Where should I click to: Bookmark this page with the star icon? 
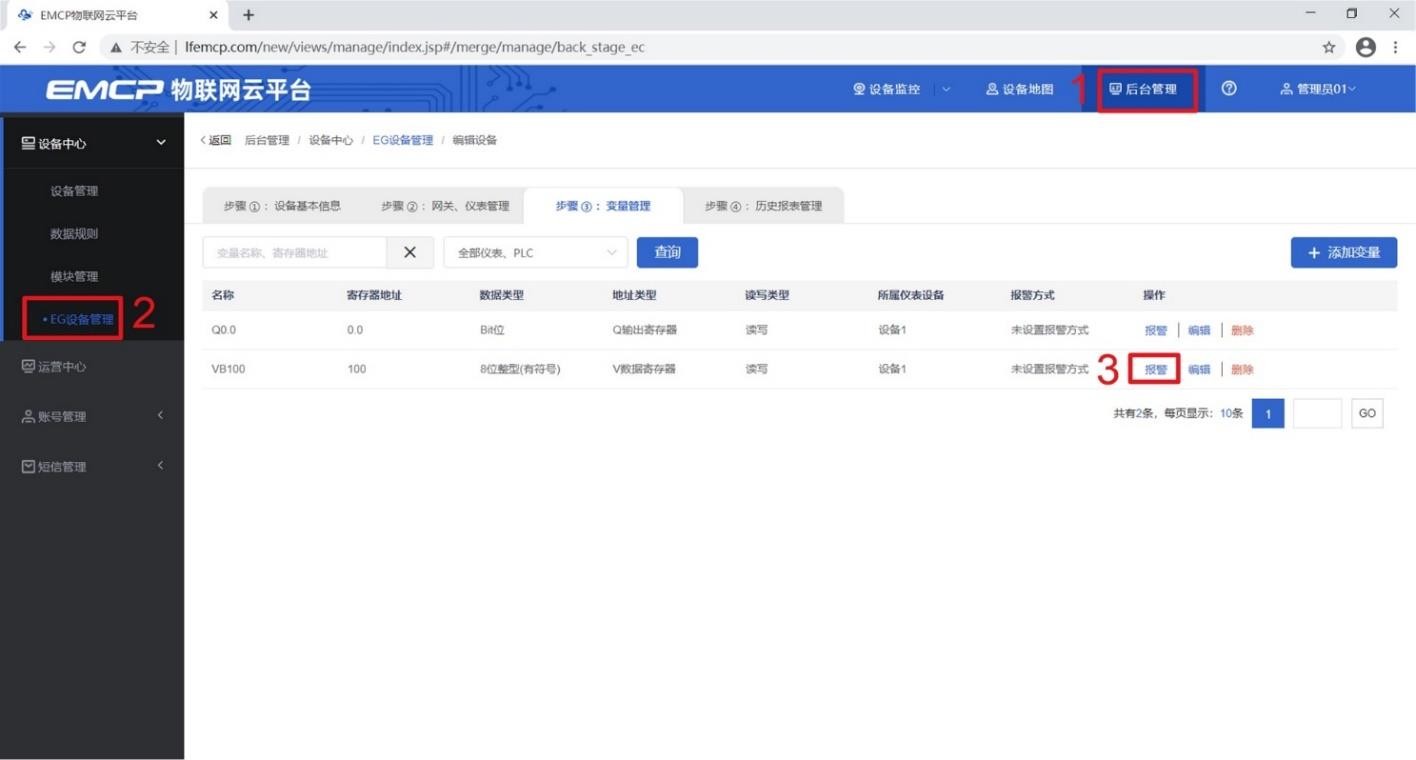click(1329, 47)
